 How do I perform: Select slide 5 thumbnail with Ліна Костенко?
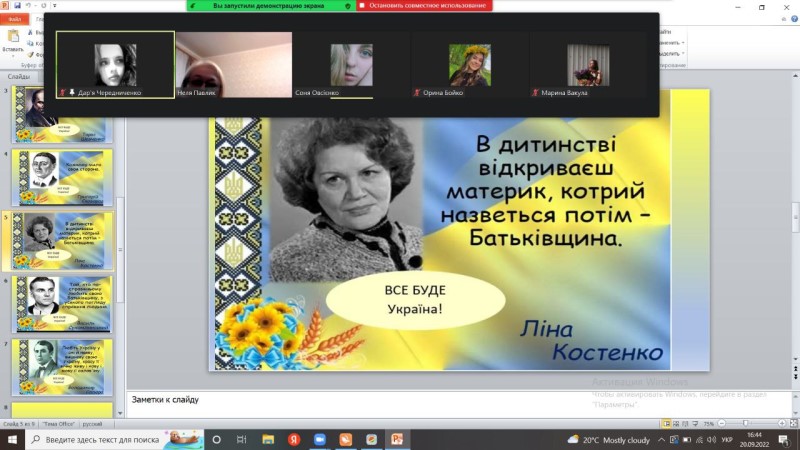tap(62, 241)
